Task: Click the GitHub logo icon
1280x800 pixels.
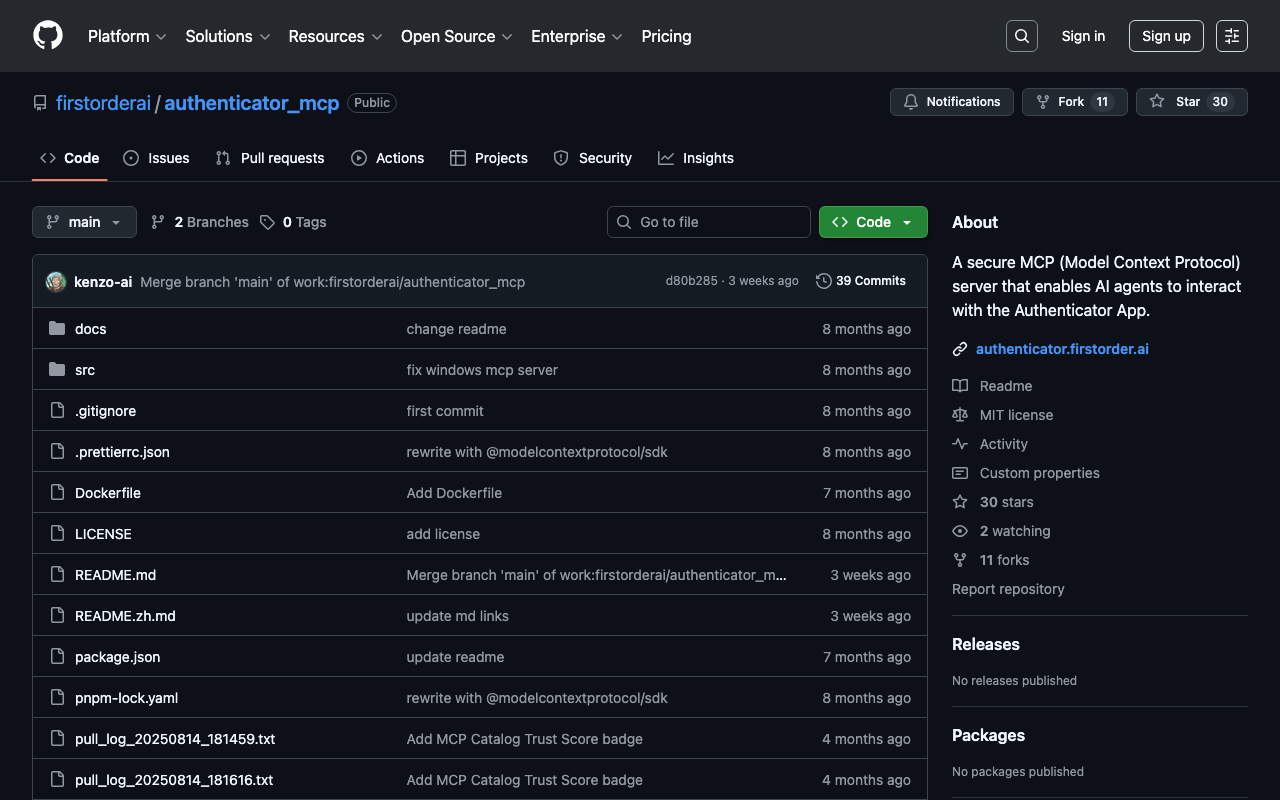Action: [48, 36]
